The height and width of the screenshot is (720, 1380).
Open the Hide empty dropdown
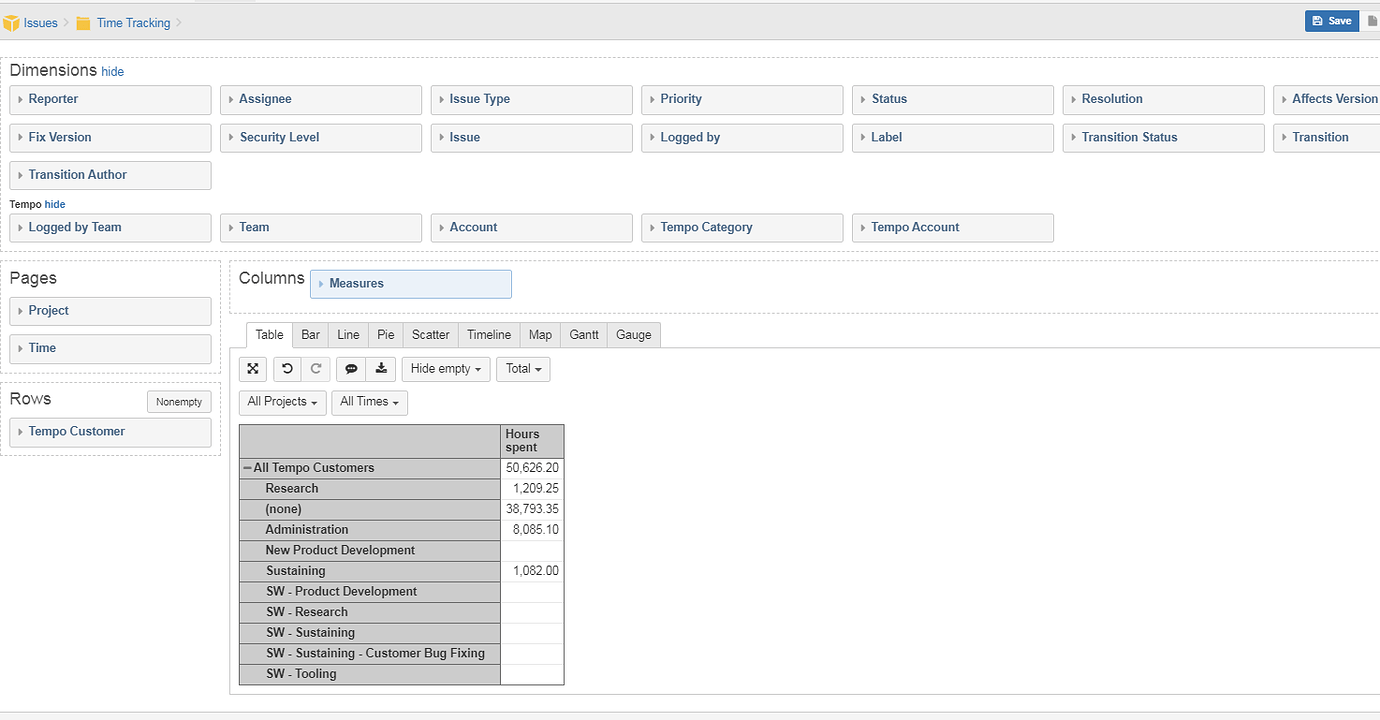445,368
